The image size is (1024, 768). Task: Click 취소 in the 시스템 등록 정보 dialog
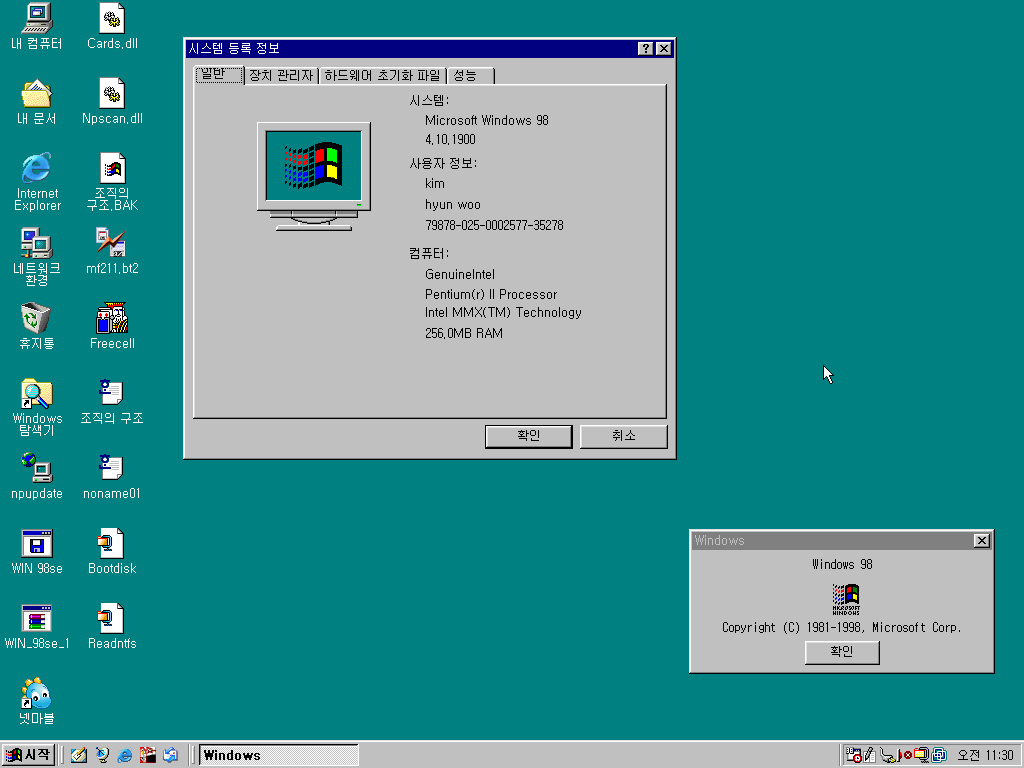[624, 436]
